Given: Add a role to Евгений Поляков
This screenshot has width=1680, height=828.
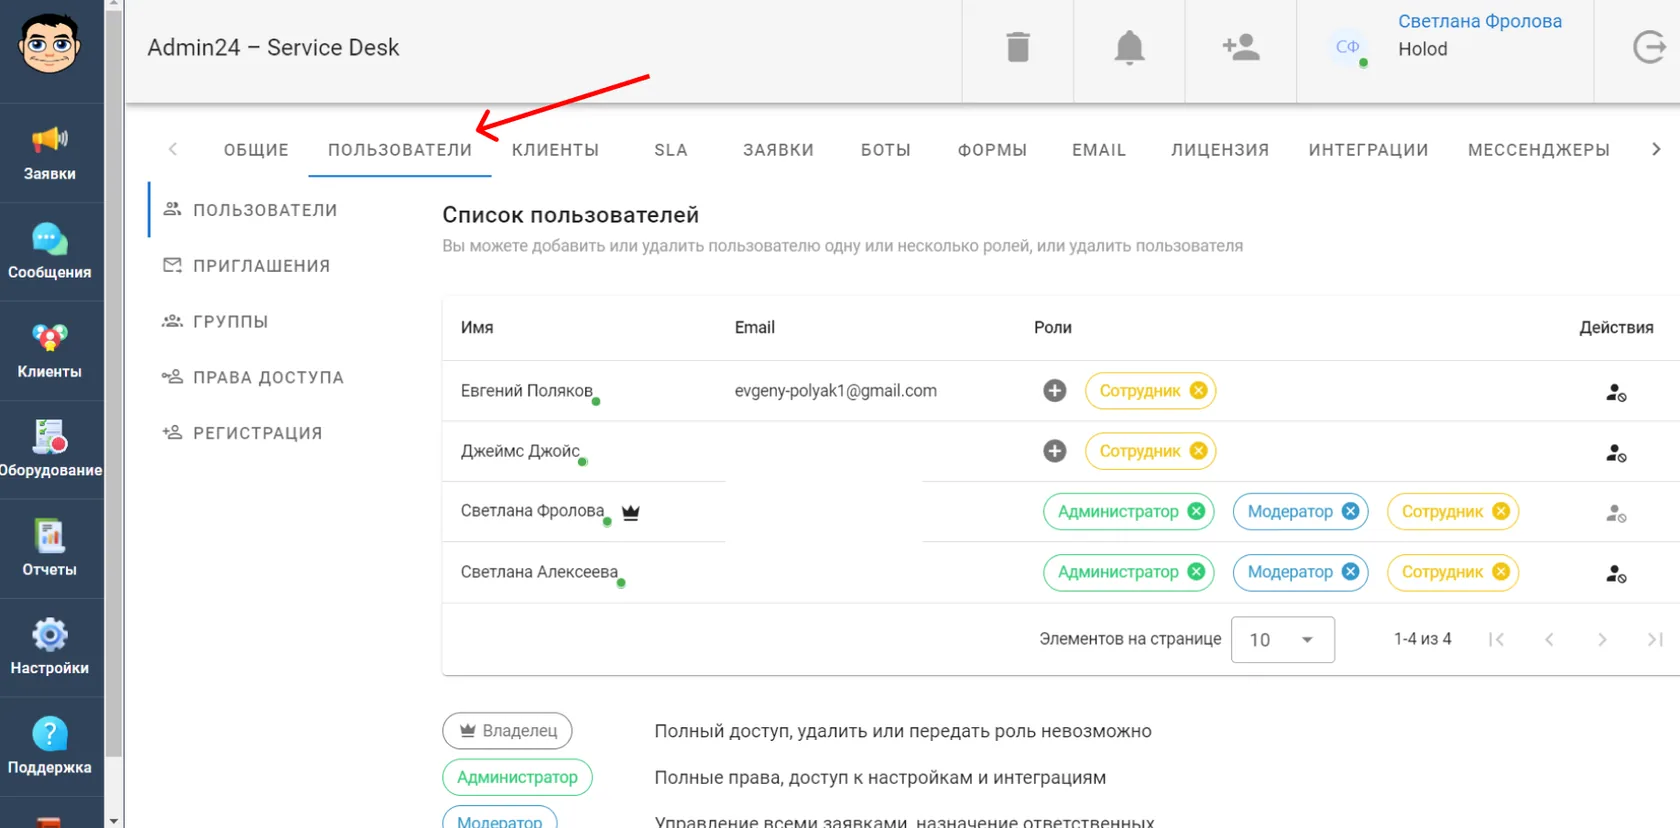Looking at the screenshot, I should pos(1055,391).
